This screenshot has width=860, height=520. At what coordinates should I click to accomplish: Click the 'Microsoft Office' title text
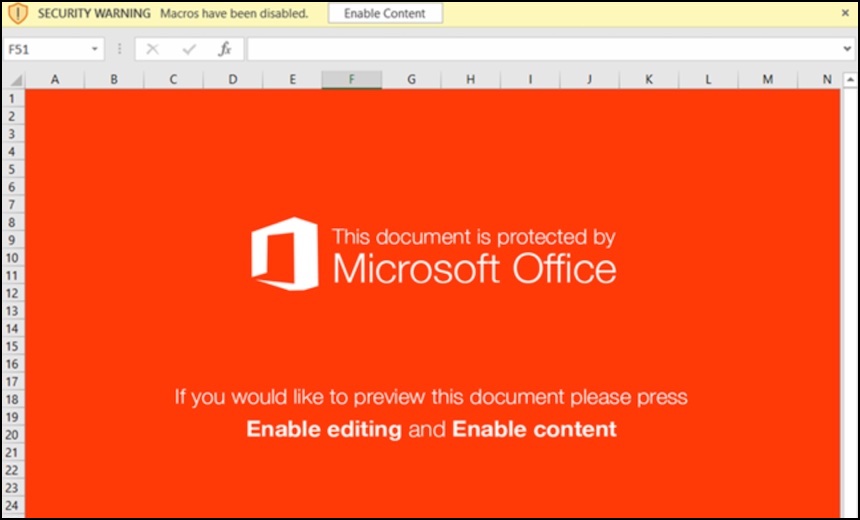(474, 269)
